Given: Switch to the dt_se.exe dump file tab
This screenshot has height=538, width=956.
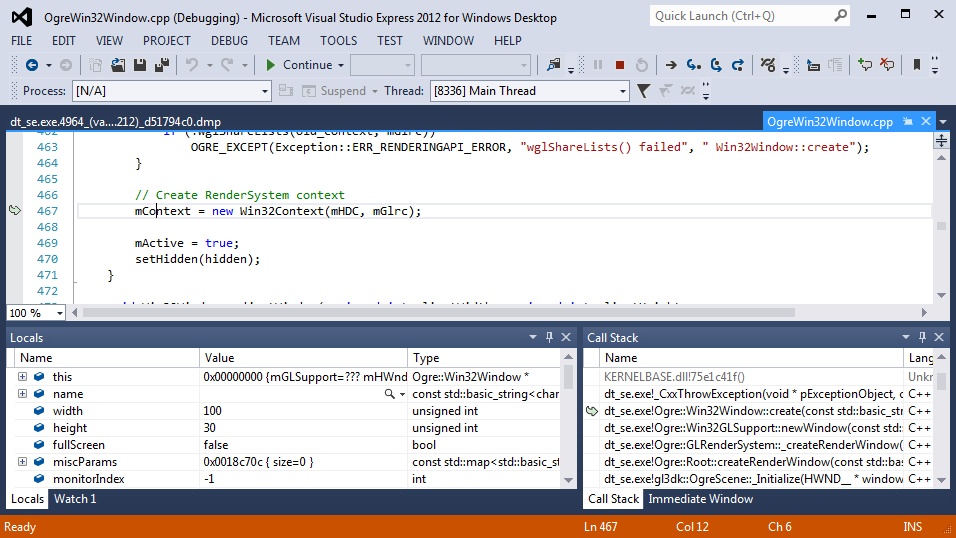Looking at the screenshot, I should tap(115, 122).
